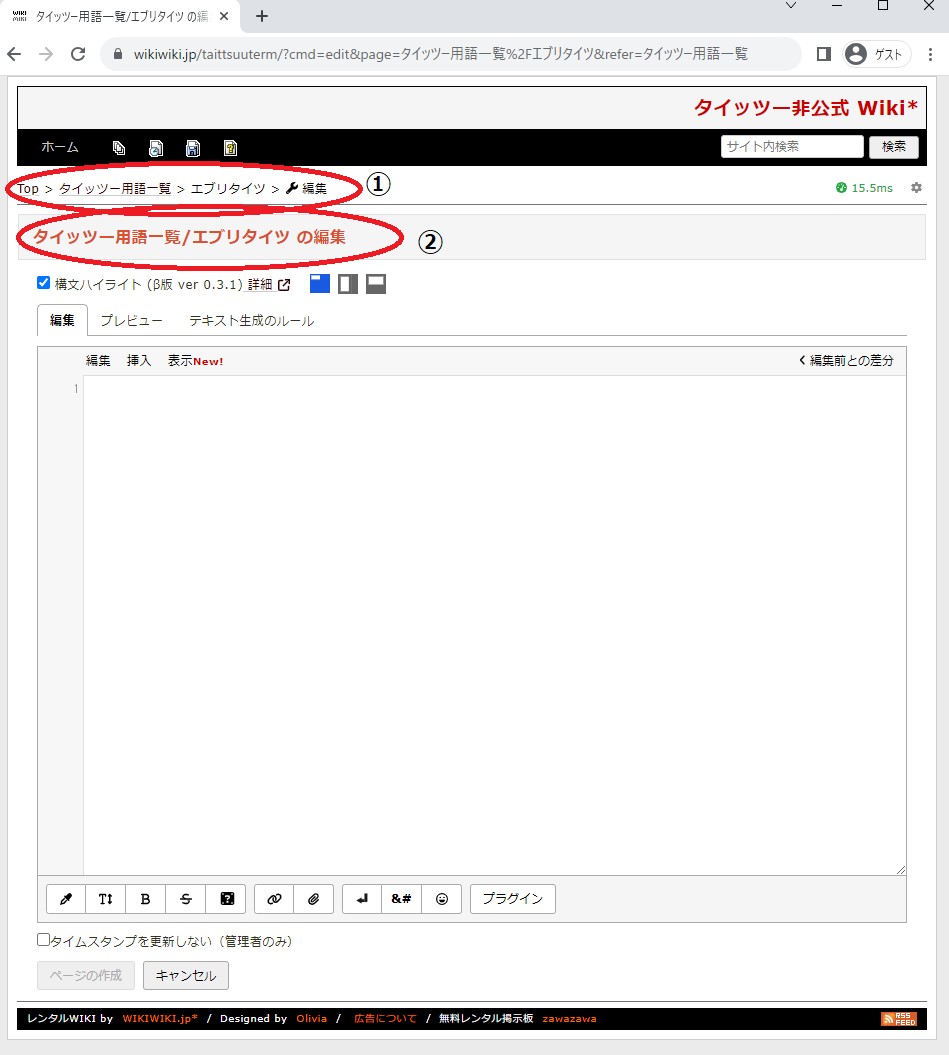Open the emoji smiley picker

(442, 899)
